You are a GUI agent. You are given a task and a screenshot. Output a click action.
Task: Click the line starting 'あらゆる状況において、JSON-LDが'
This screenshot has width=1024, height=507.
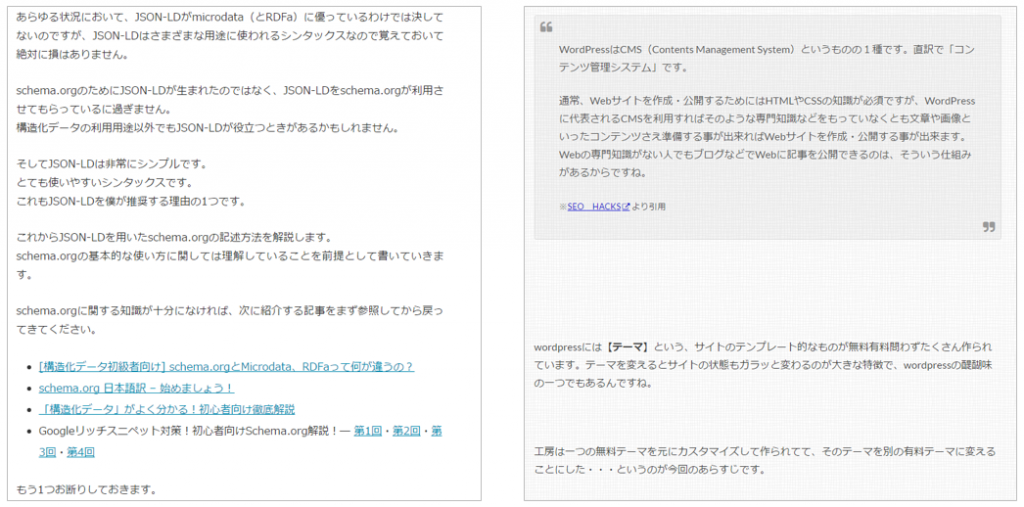point(229,16)
